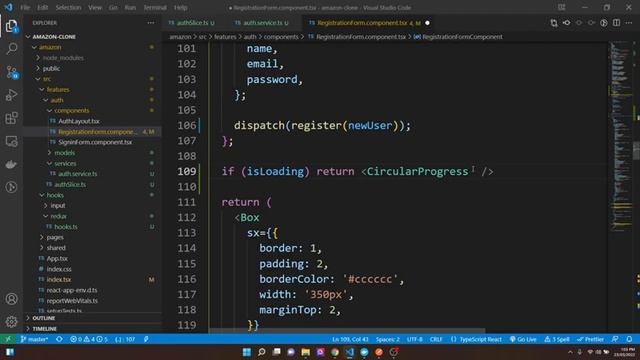
Task: Open the Run and Debug view
Action: click(11, 95)
